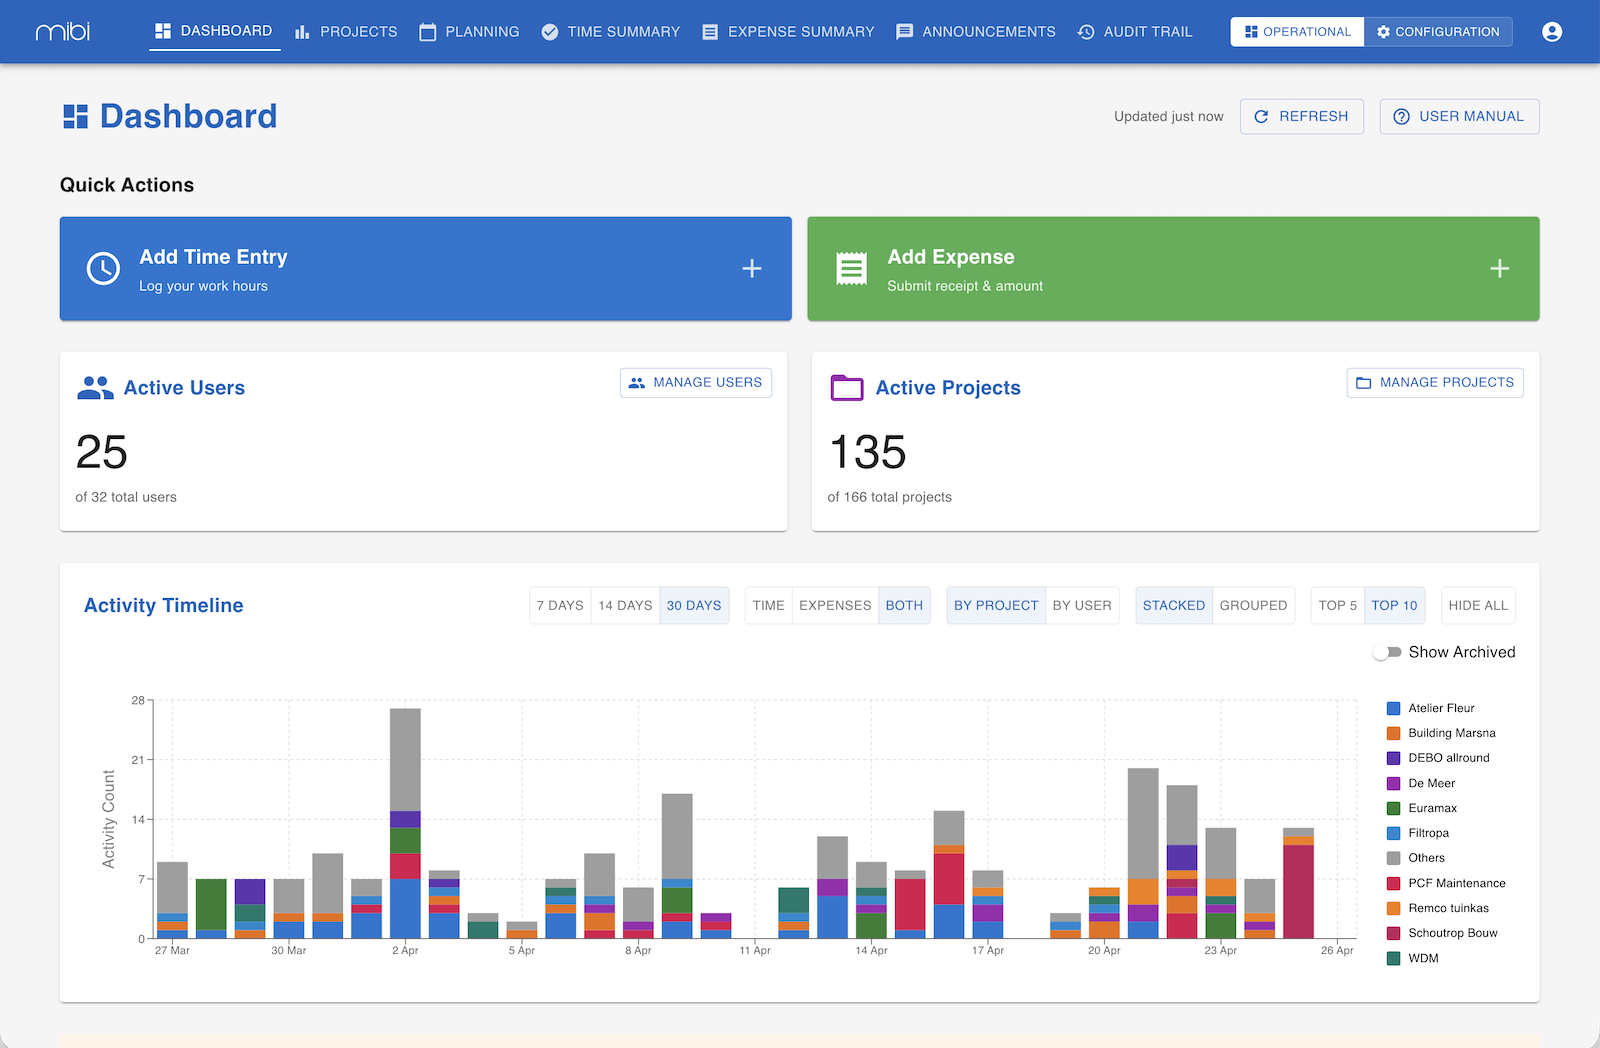Click the Refresh button
This screenshot has height=1048, width=1600.
tap(1301, 116)
